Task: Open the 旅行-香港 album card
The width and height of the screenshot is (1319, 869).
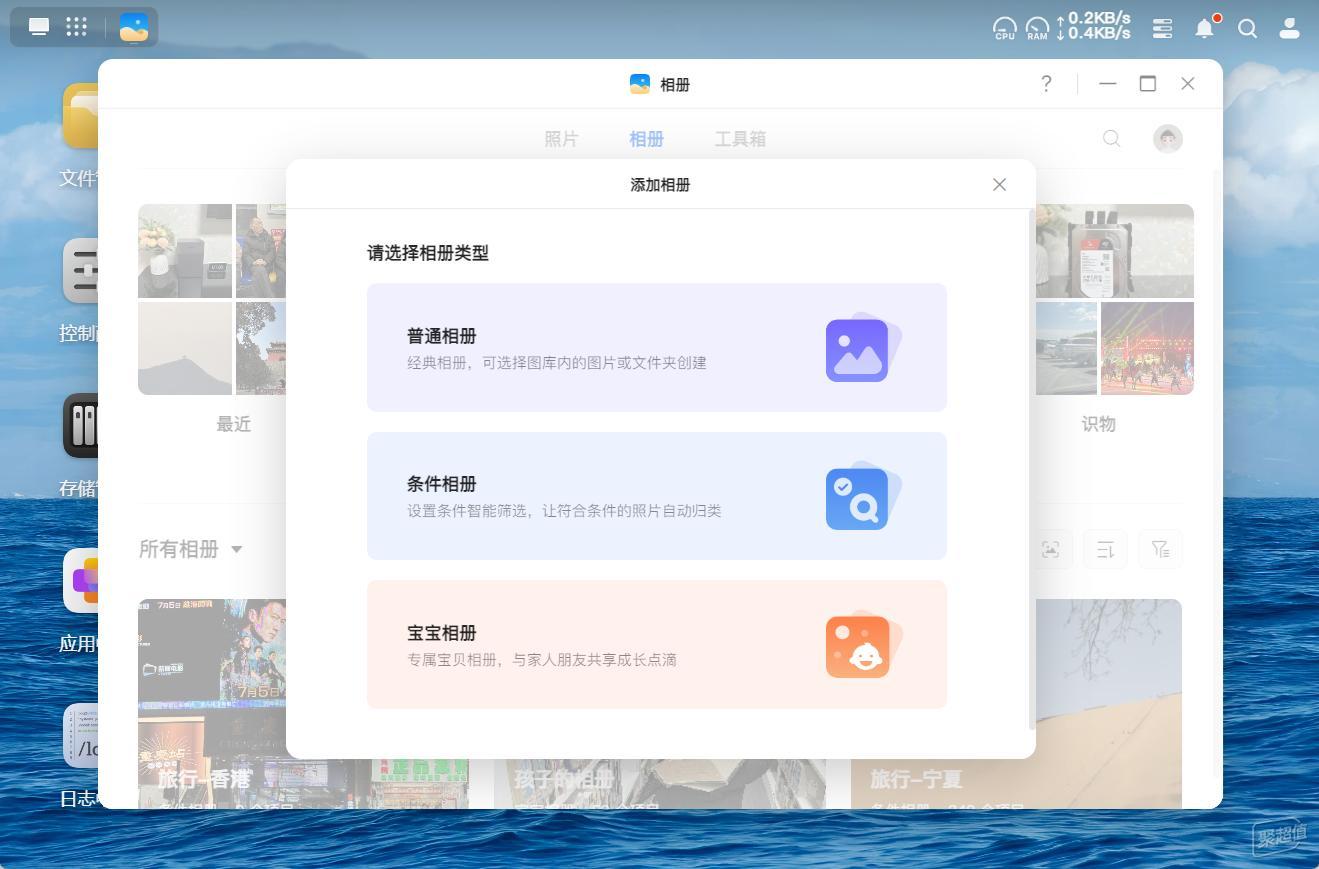Action: coord(212,704)
